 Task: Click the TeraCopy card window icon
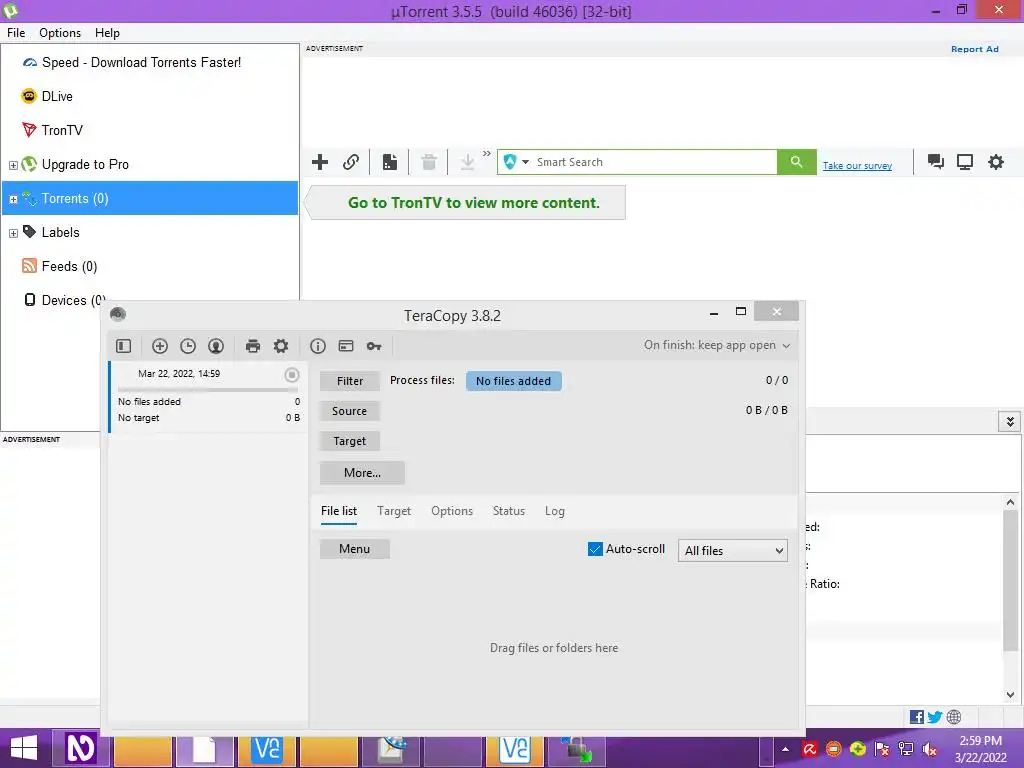click(x=345, y=346)
